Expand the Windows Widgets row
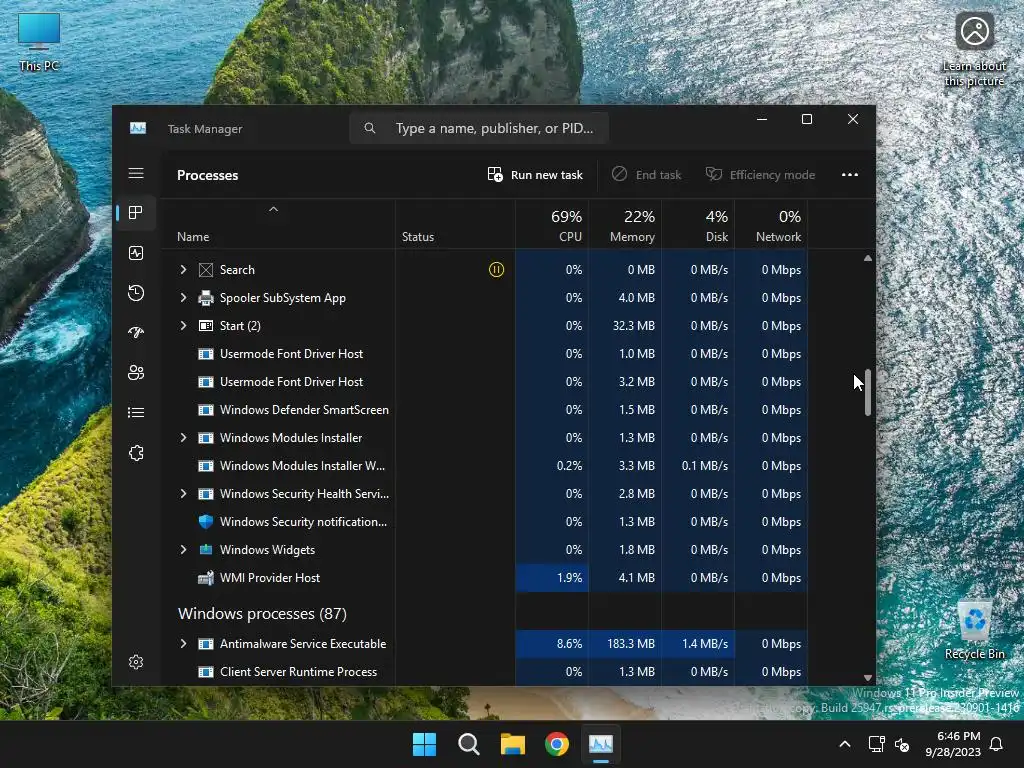Image resolution: width=1024 pixels, height=768 pixels. point(184,550)
